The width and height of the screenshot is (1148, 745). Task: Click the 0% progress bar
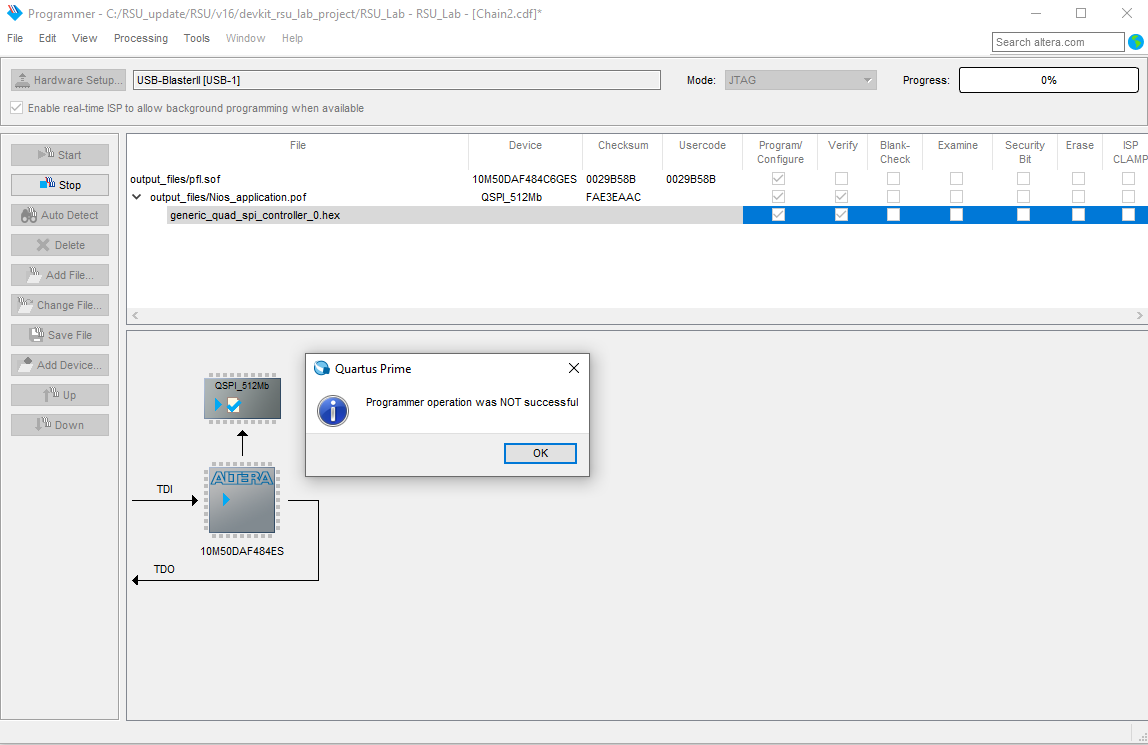(1048, 80)
